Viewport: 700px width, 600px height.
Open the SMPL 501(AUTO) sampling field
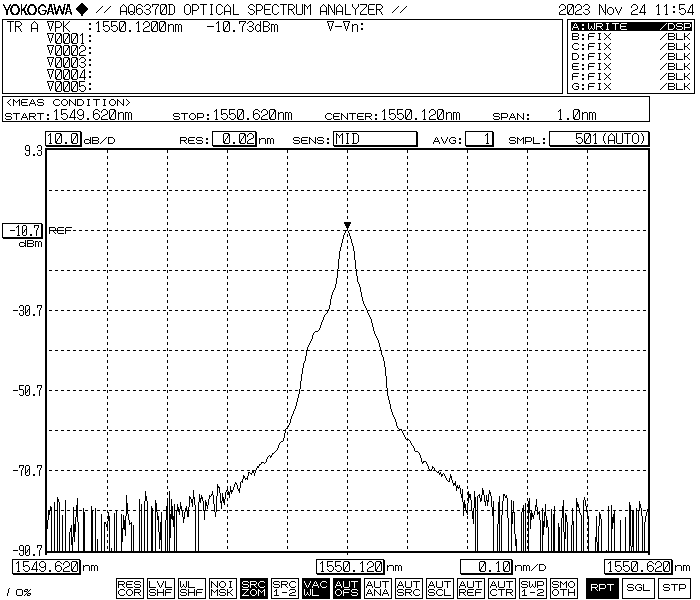tap(598, 139)
